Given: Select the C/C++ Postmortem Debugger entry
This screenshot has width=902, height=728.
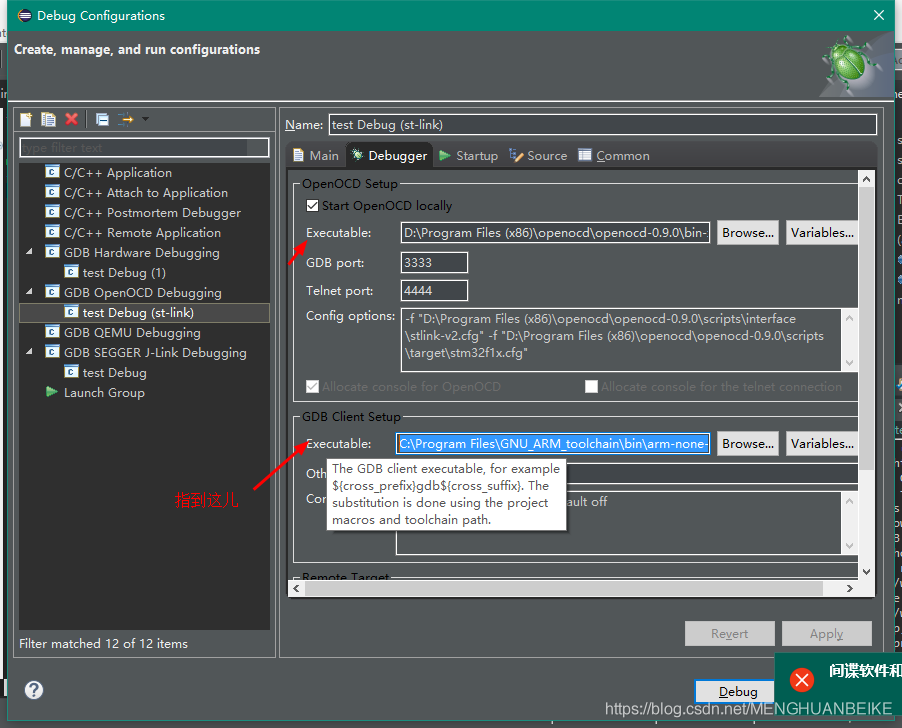Looking at the screenshot, I should coord(152,213).
